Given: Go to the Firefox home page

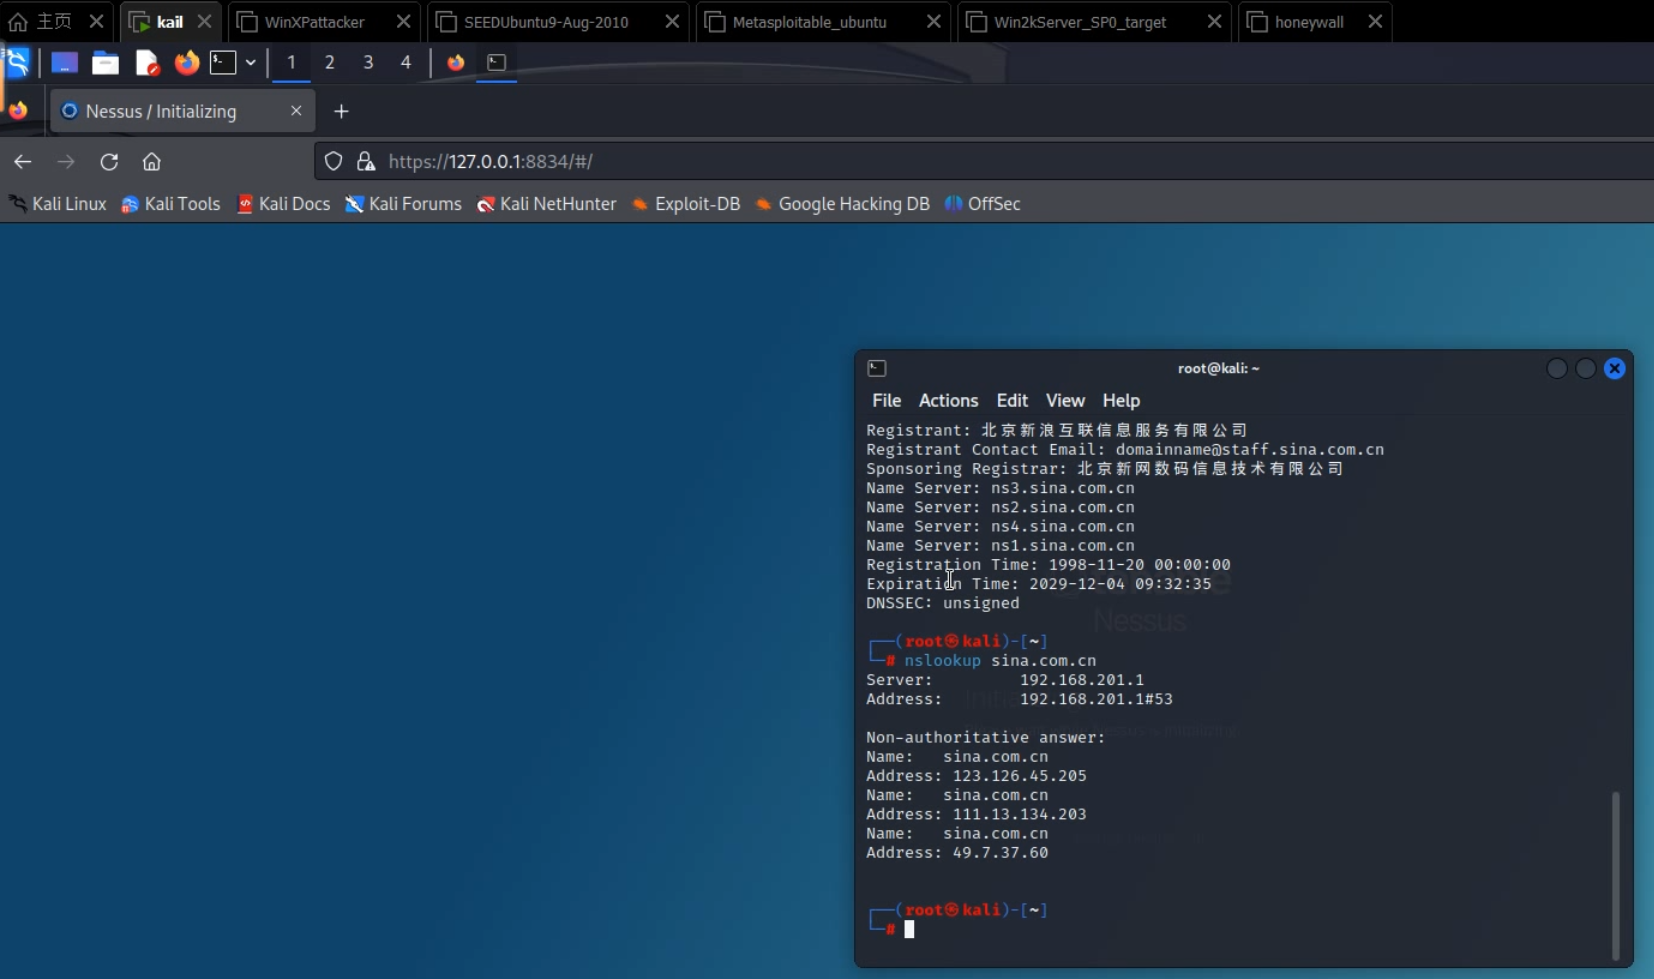Looking at the screenshot, I should click(152, 161).
